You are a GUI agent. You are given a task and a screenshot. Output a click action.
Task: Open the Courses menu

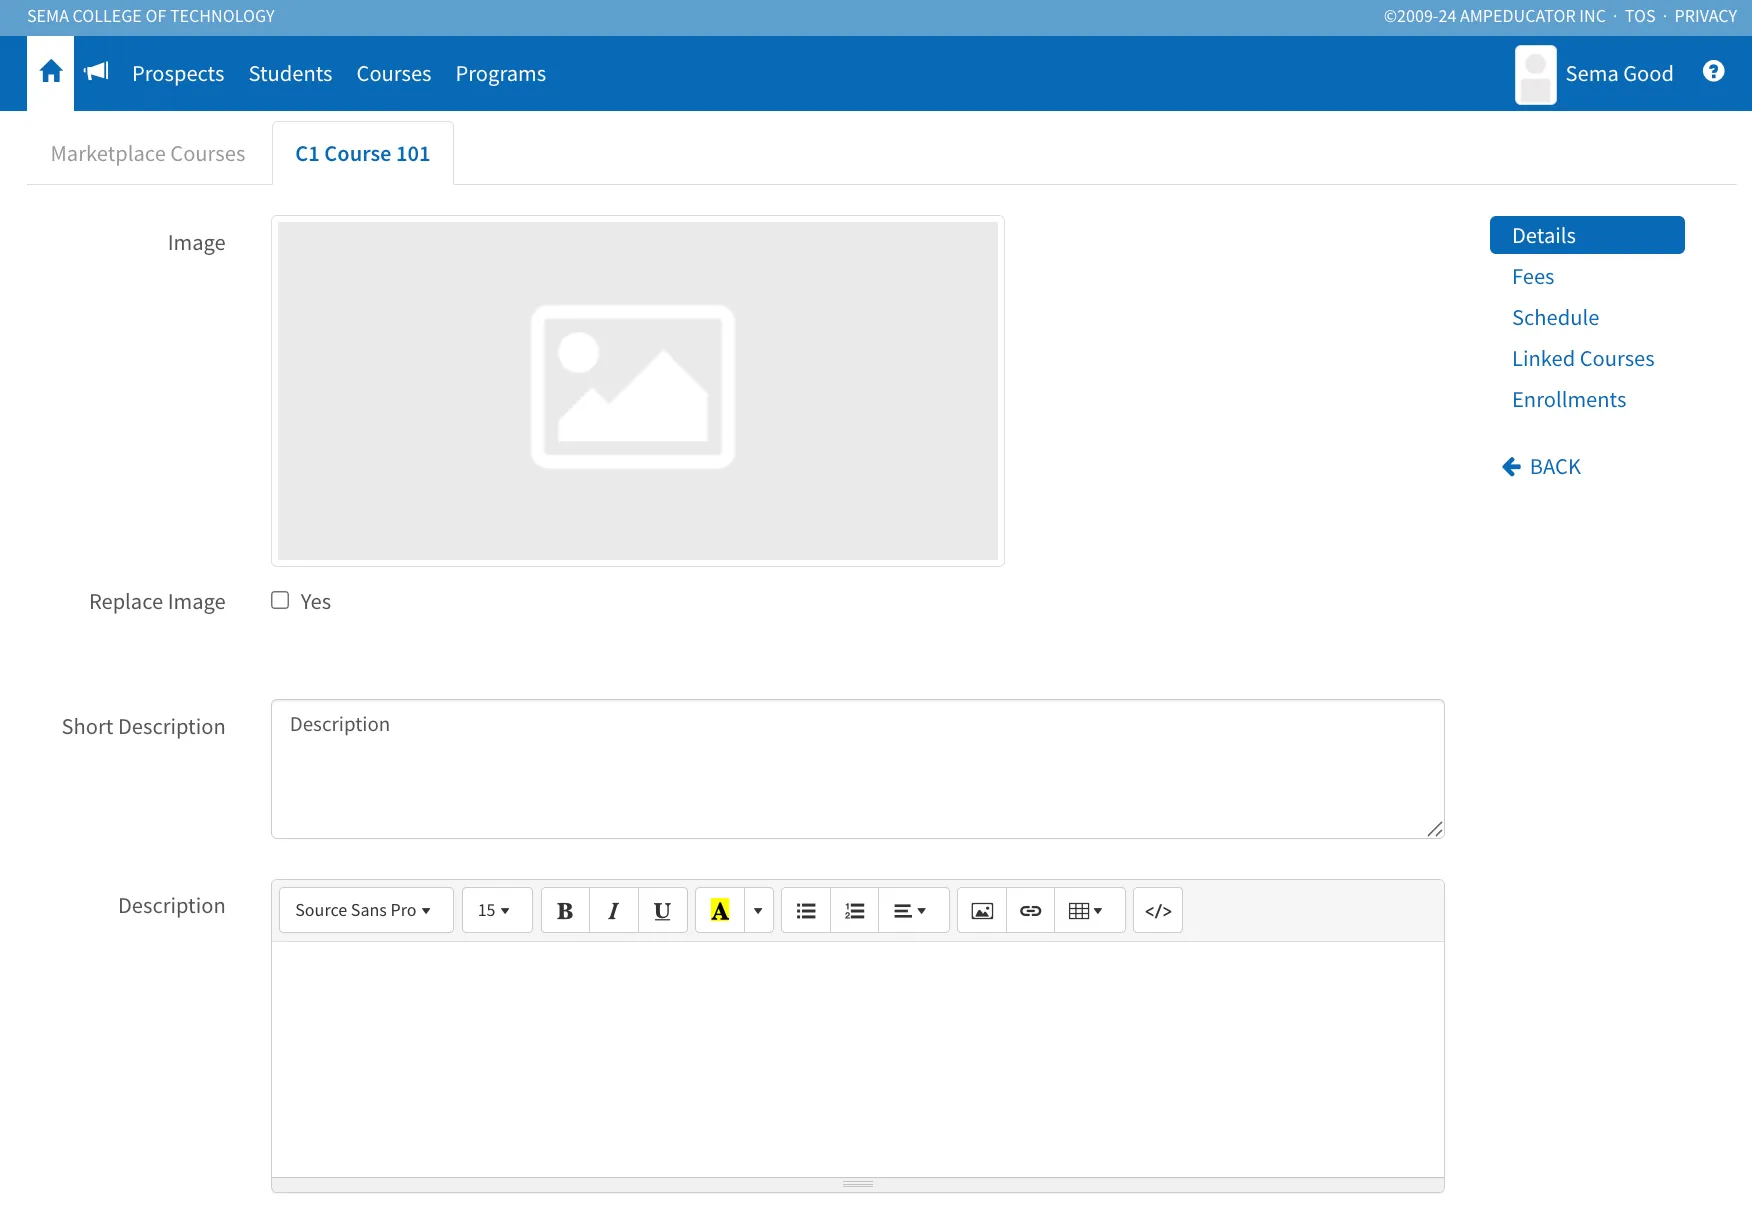pyautogui.click(x=394, y=74)
